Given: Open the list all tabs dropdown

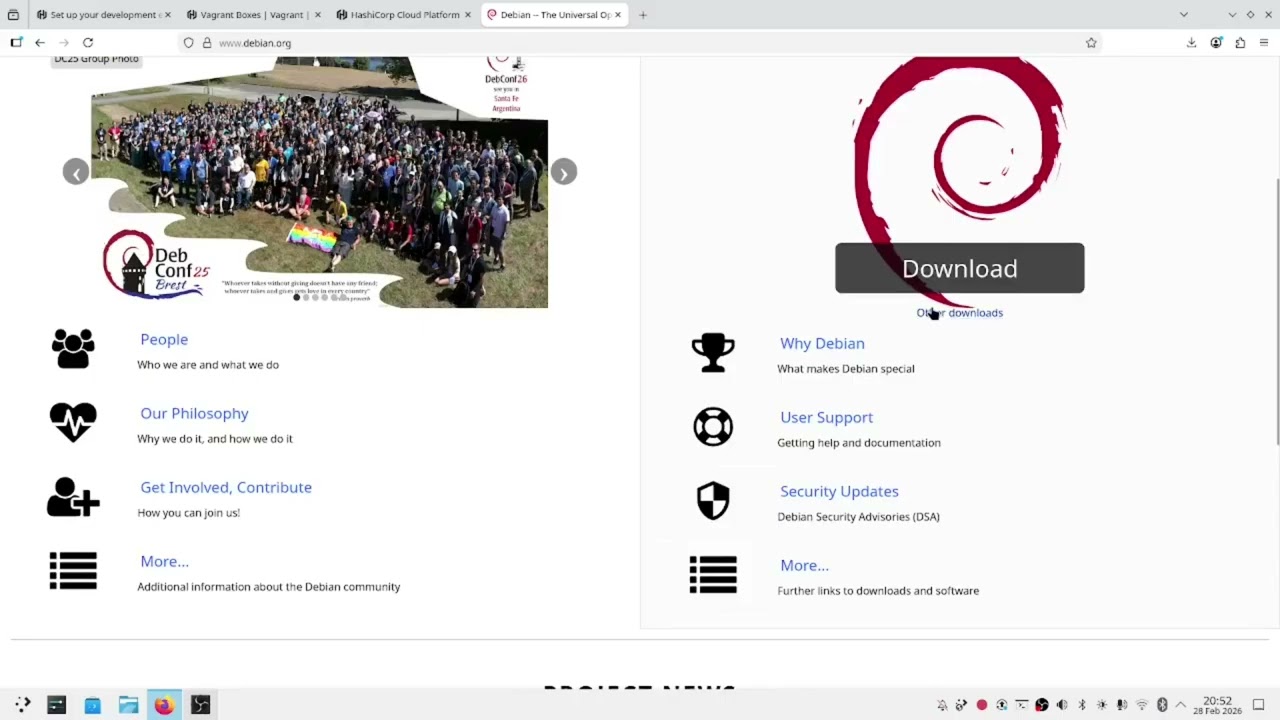Looking at the screenshot, I should pos(1184,15).
